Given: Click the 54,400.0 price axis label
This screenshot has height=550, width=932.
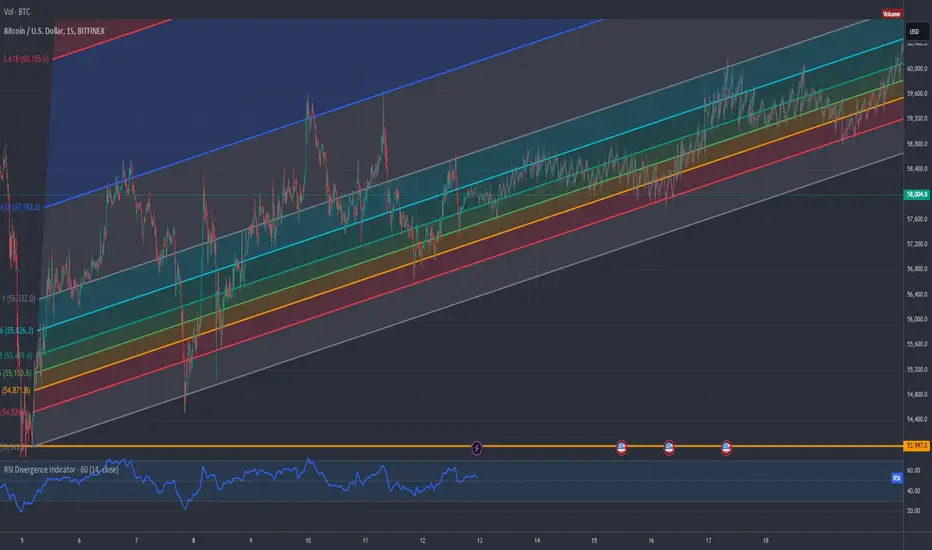Looking at the screenshot, I should click(917, 419).
